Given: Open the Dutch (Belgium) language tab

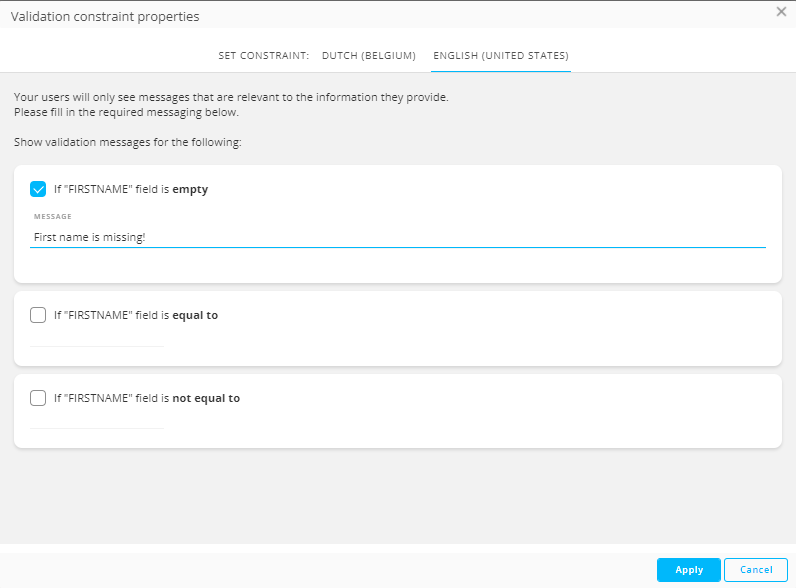Looking at the screenshot, I should point(368,56).
